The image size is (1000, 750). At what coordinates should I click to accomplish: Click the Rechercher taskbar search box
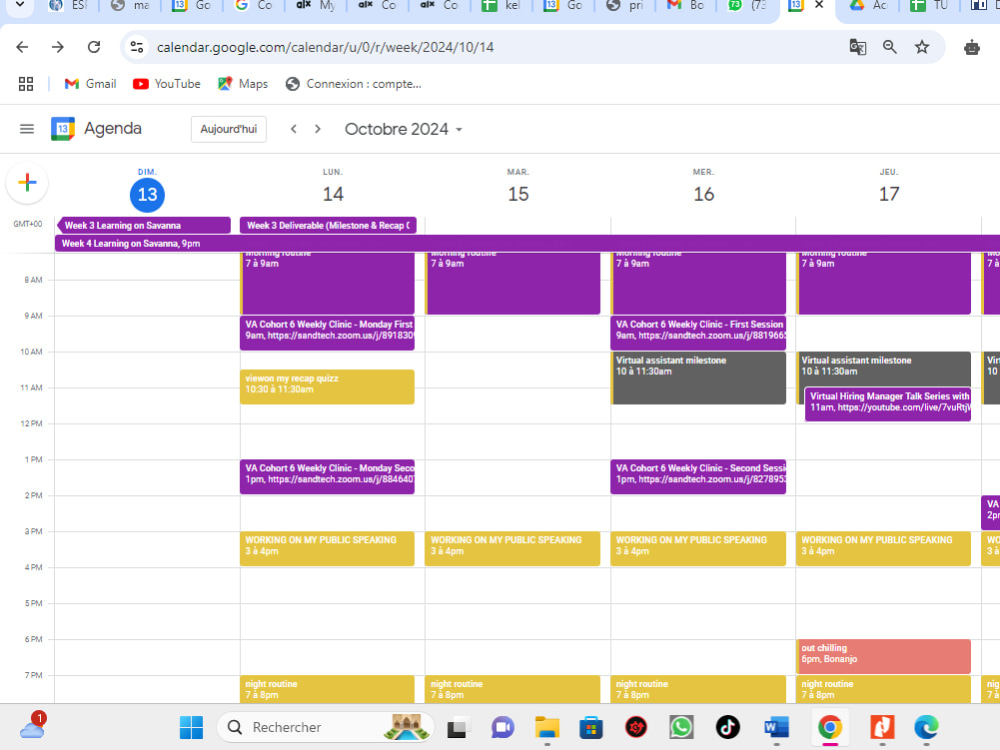pos(325,727)
